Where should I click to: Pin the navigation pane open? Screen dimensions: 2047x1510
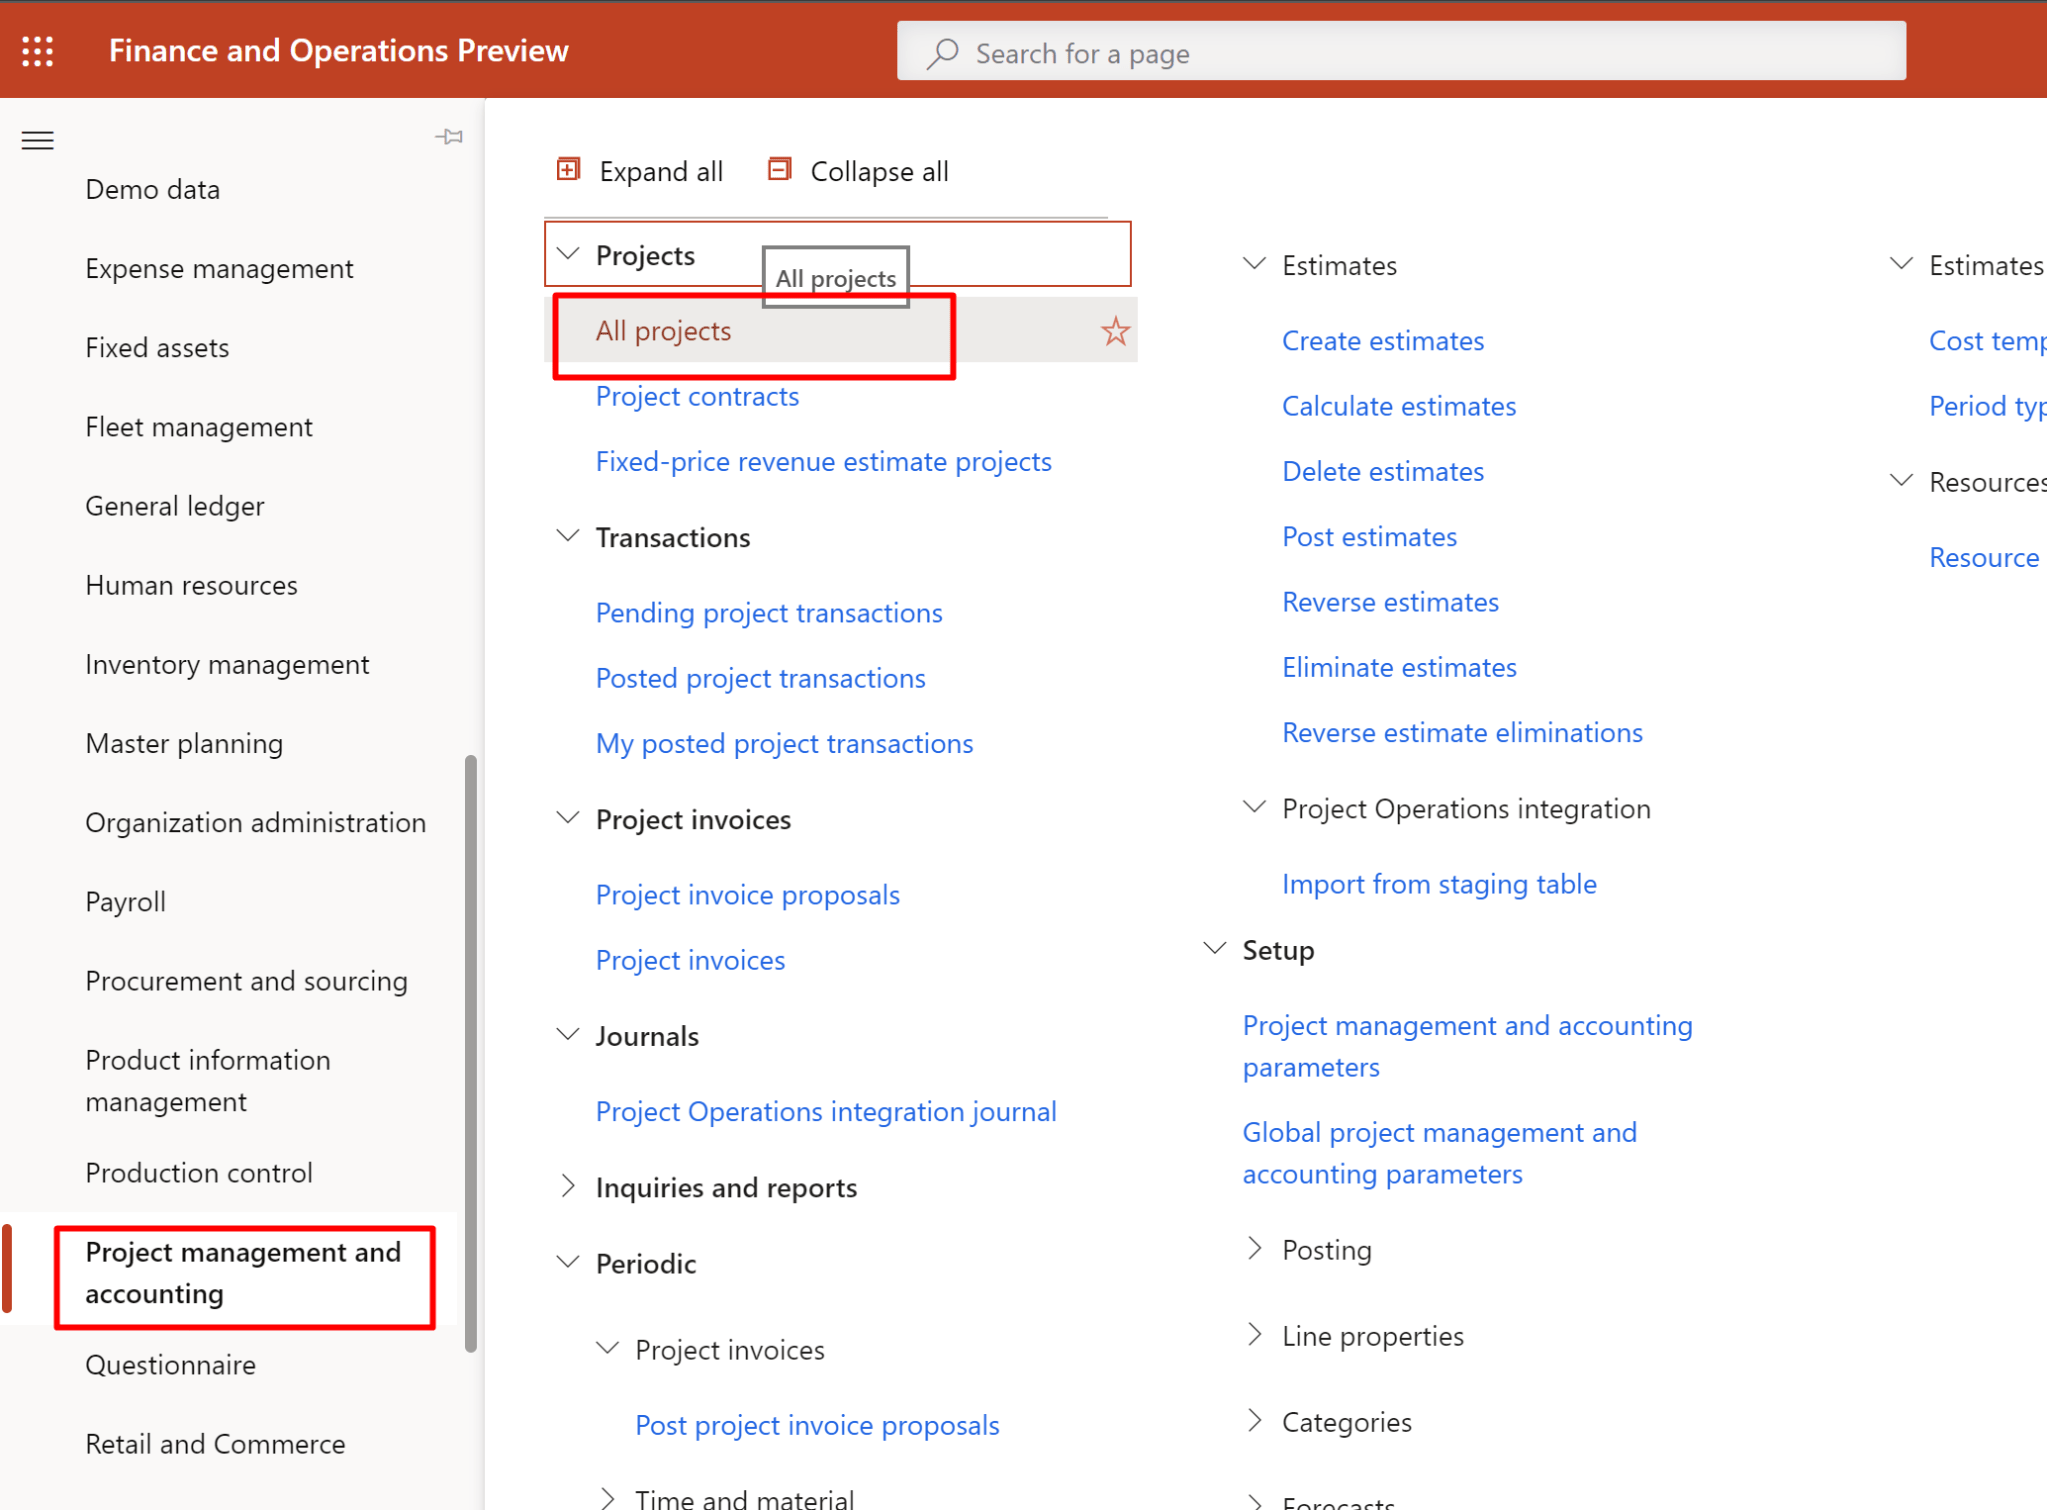click(449, 136)
